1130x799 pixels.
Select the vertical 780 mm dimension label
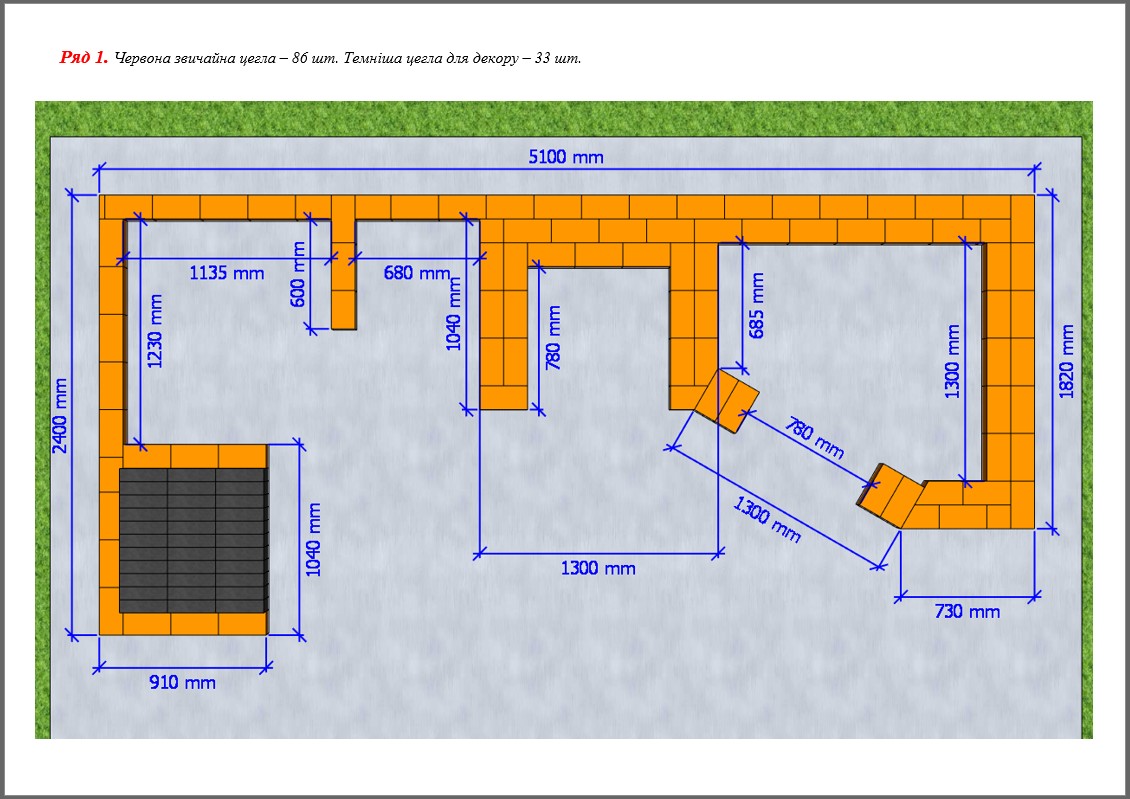tap(553, 338)
